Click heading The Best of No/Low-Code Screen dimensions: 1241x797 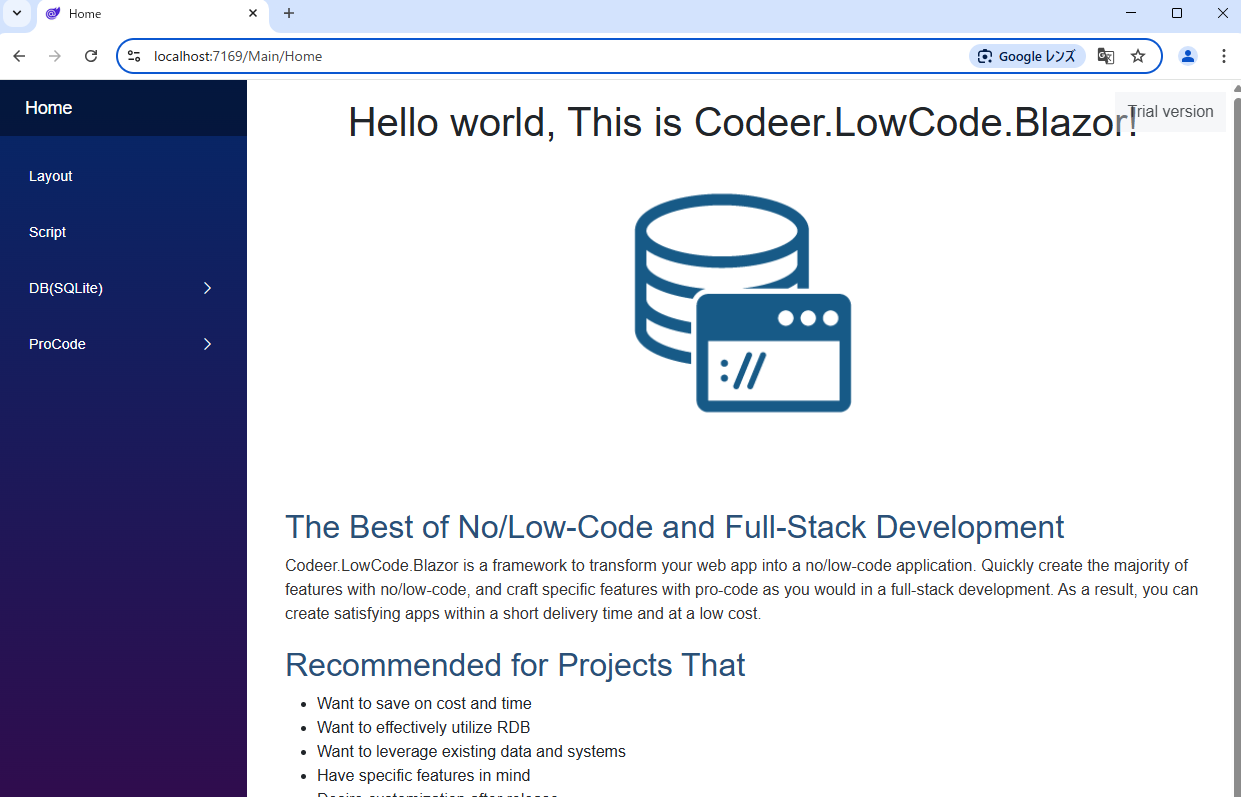[x=674, y=527]
